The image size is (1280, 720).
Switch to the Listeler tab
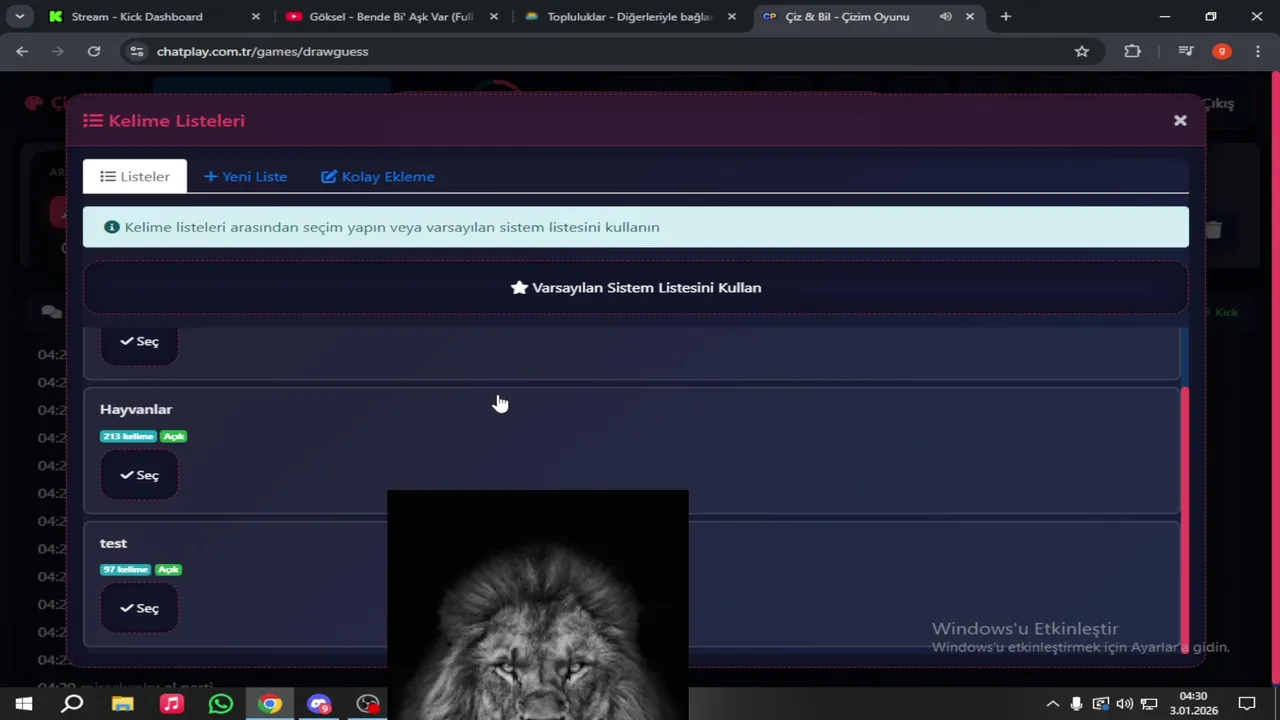(135, 176)
